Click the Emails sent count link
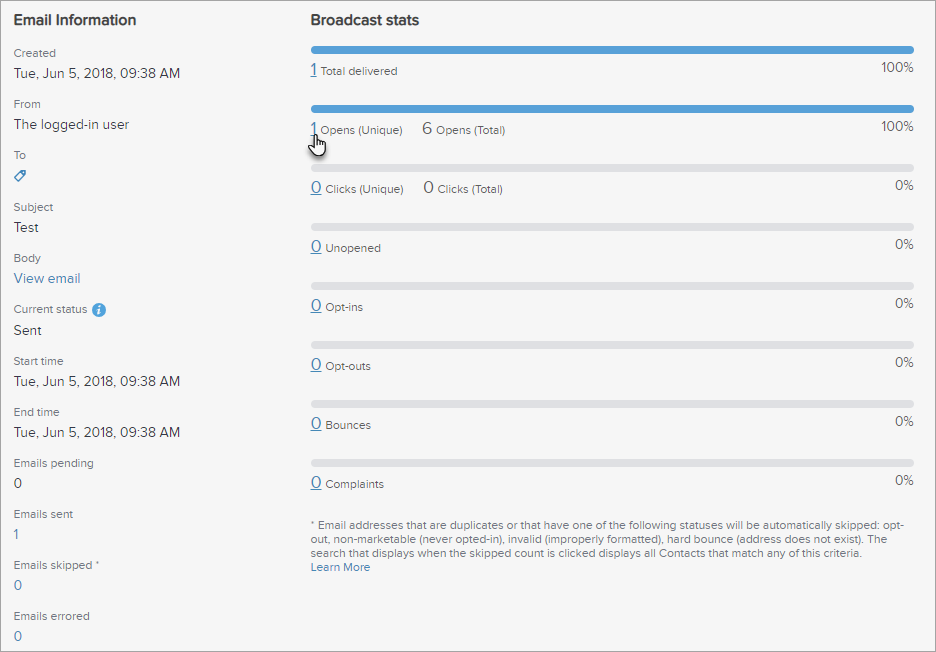 coord(16,534)
